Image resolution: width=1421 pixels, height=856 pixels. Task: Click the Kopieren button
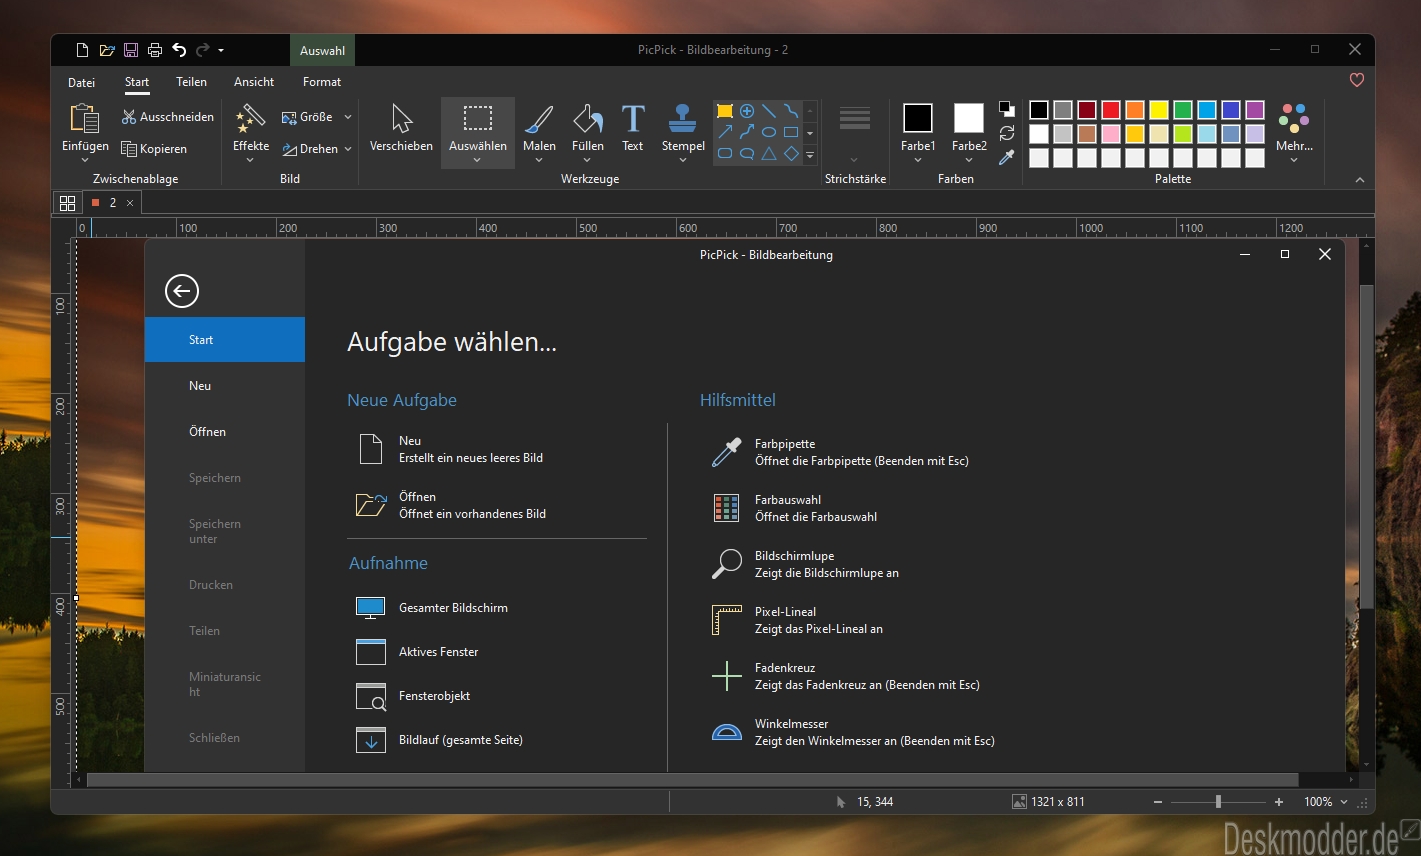[x=154, y=149]
